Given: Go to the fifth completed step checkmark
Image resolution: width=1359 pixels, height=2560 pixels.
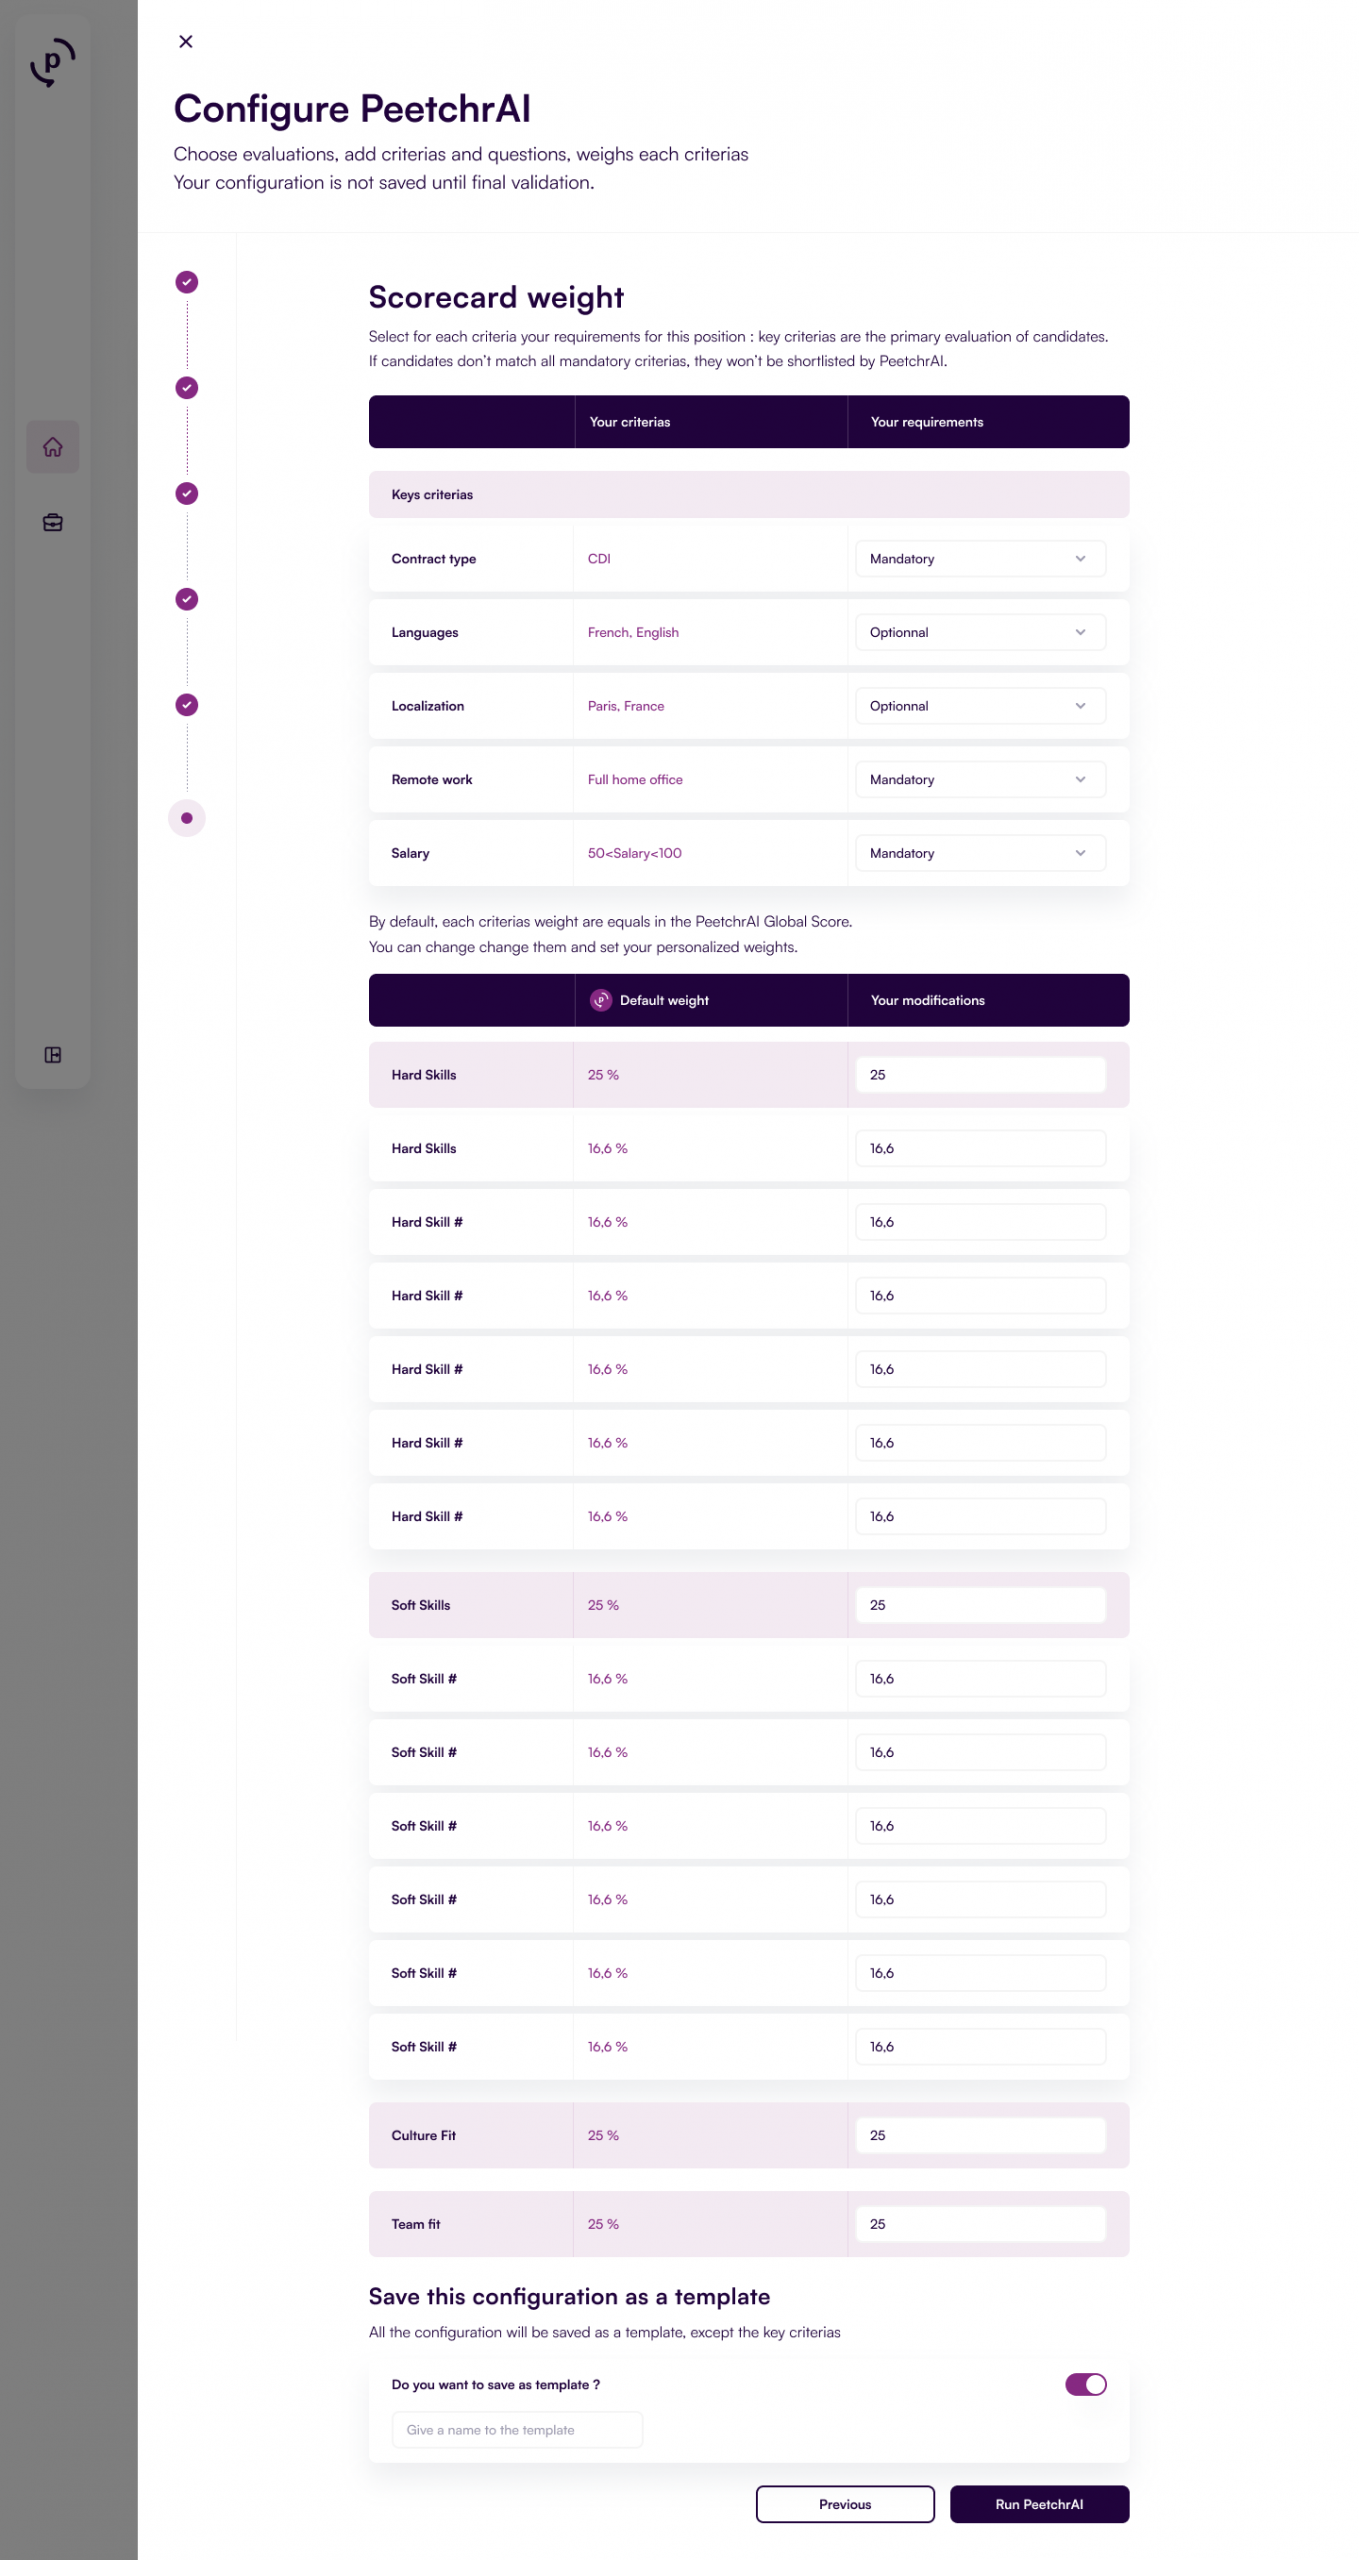Looking at the screenshot, I should (x=187, y=705).
